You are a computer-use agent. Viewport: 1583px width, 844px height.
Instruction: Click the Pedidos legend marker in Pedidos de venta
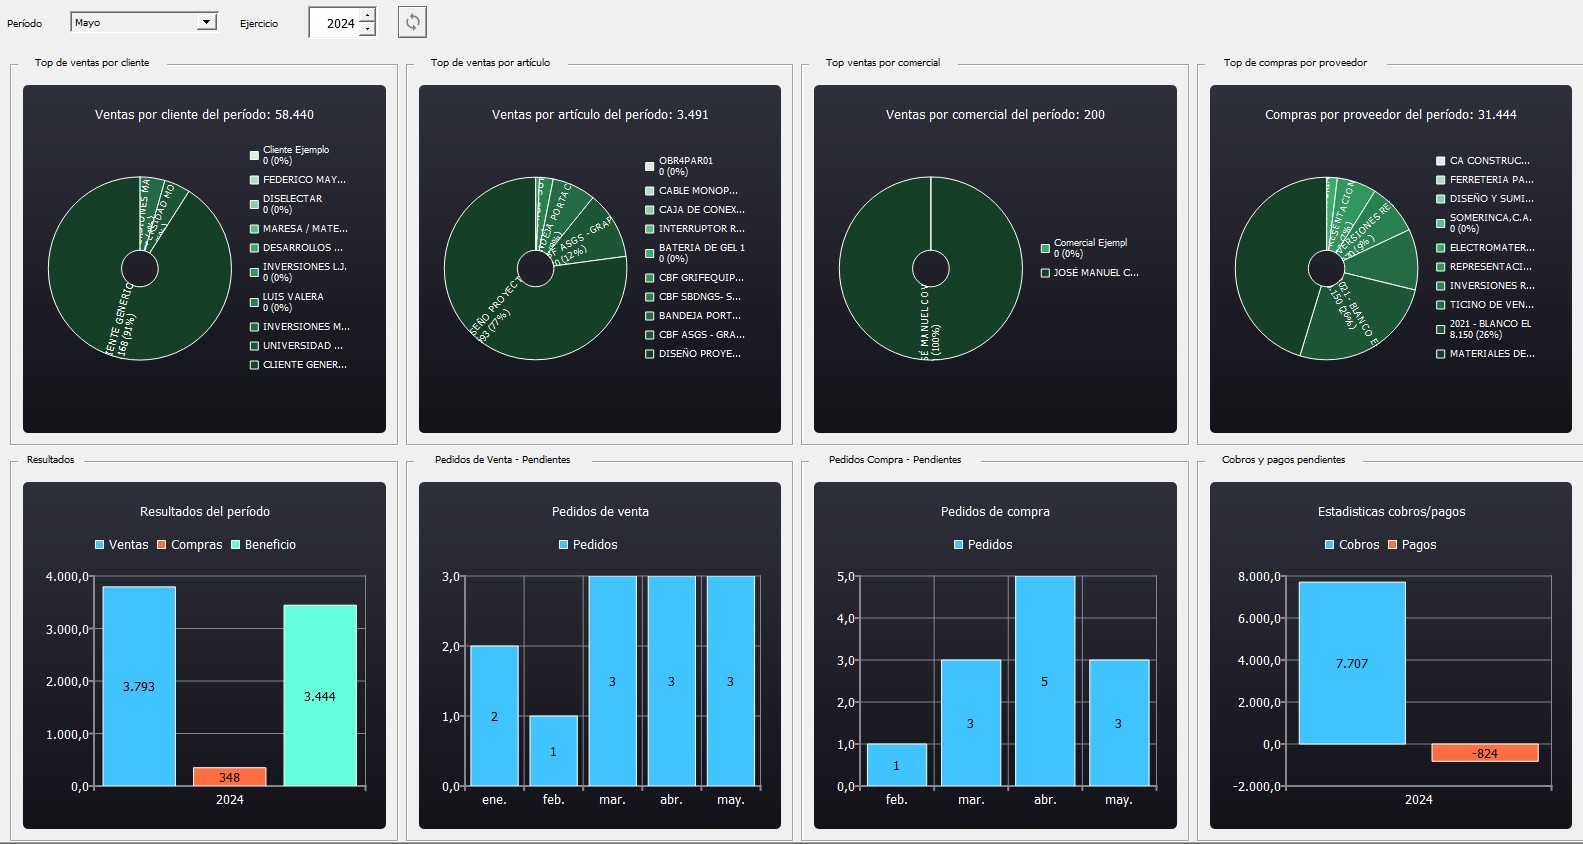pyautogui.click(x=564, y=545)
